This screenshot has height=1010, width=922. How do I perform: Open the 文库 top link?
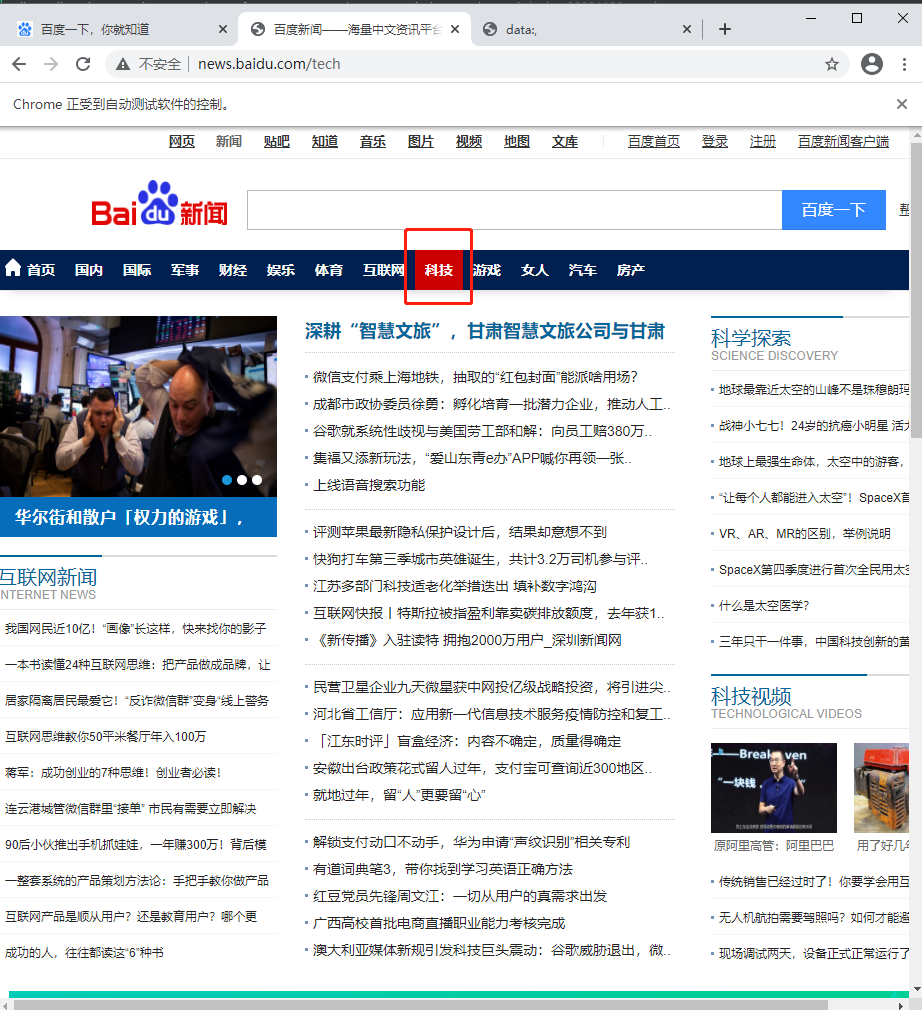point(565,141)
